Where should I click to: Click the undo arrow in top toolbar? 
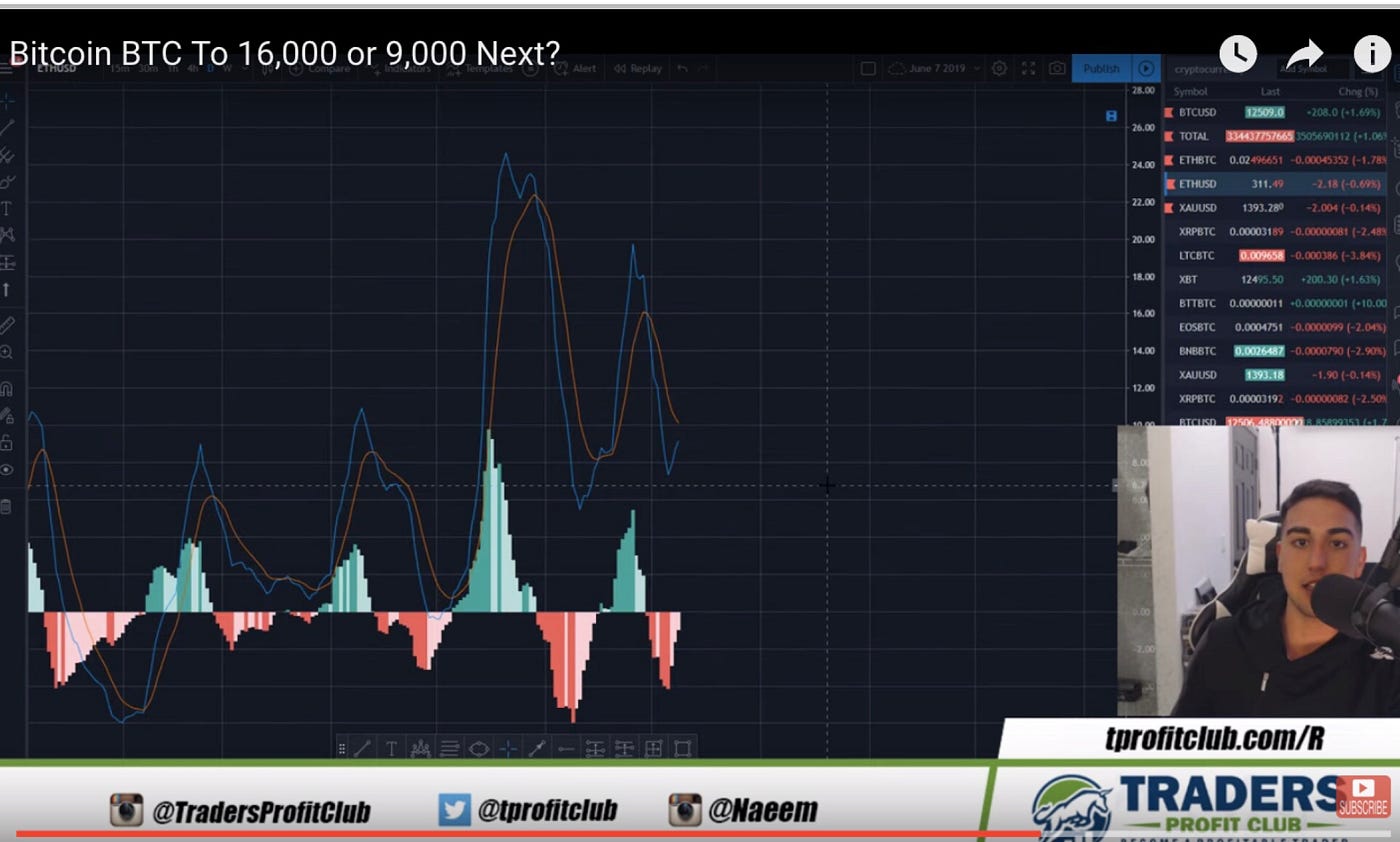pos(682,68)
